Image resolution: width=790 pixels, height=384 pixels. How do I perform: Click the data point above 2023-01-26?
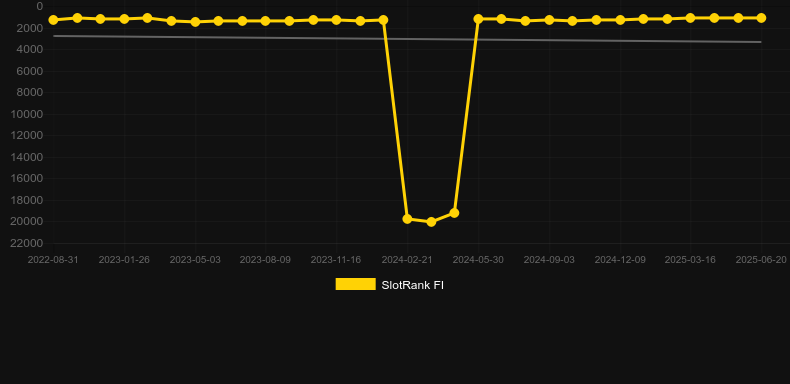(x=124, y=19)
